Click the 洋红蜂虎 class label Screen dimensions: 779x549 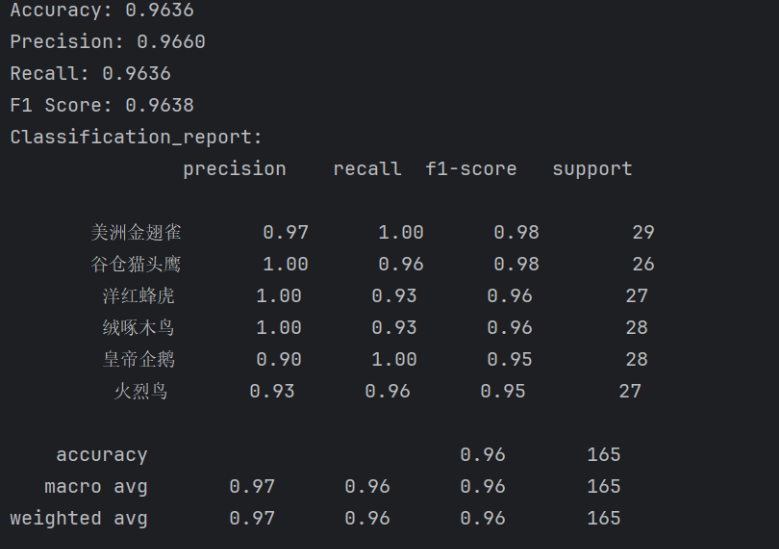point(139,296)
